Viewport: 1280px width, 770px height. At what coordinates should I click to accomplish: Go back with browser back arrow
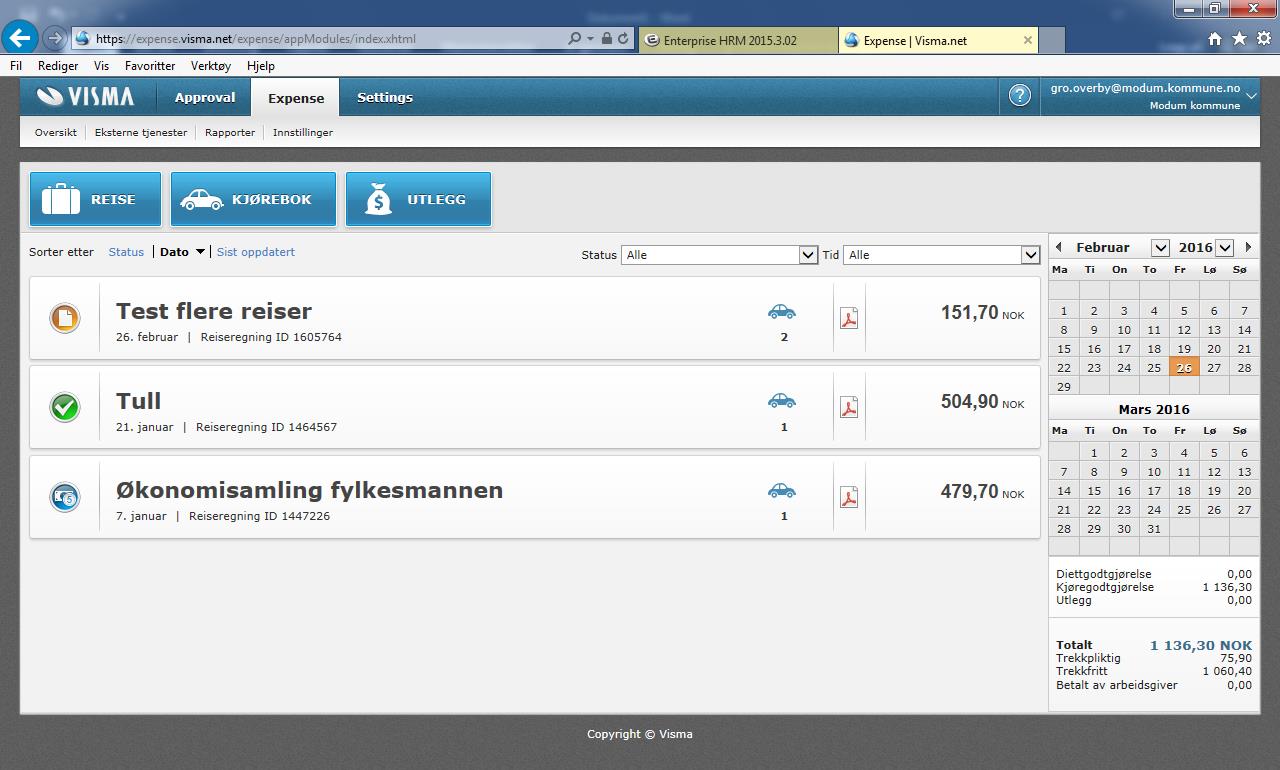point(20,38)
